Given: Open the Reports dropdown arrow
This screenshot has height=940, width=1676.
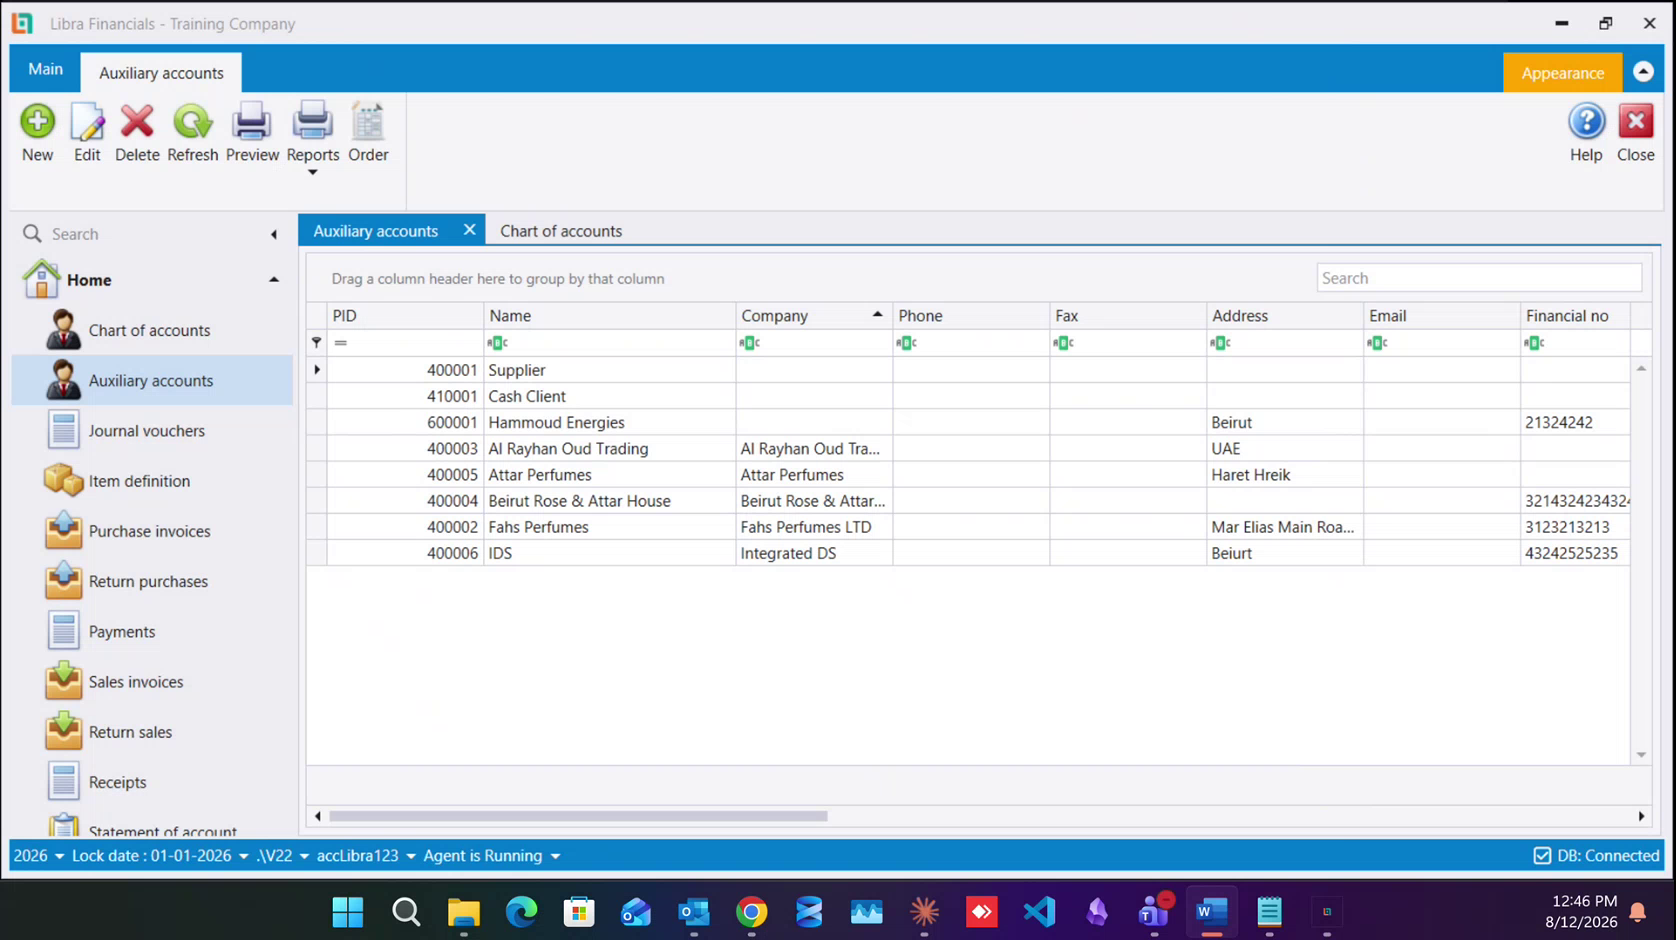Looking at the screenshot, I should 312,173.
